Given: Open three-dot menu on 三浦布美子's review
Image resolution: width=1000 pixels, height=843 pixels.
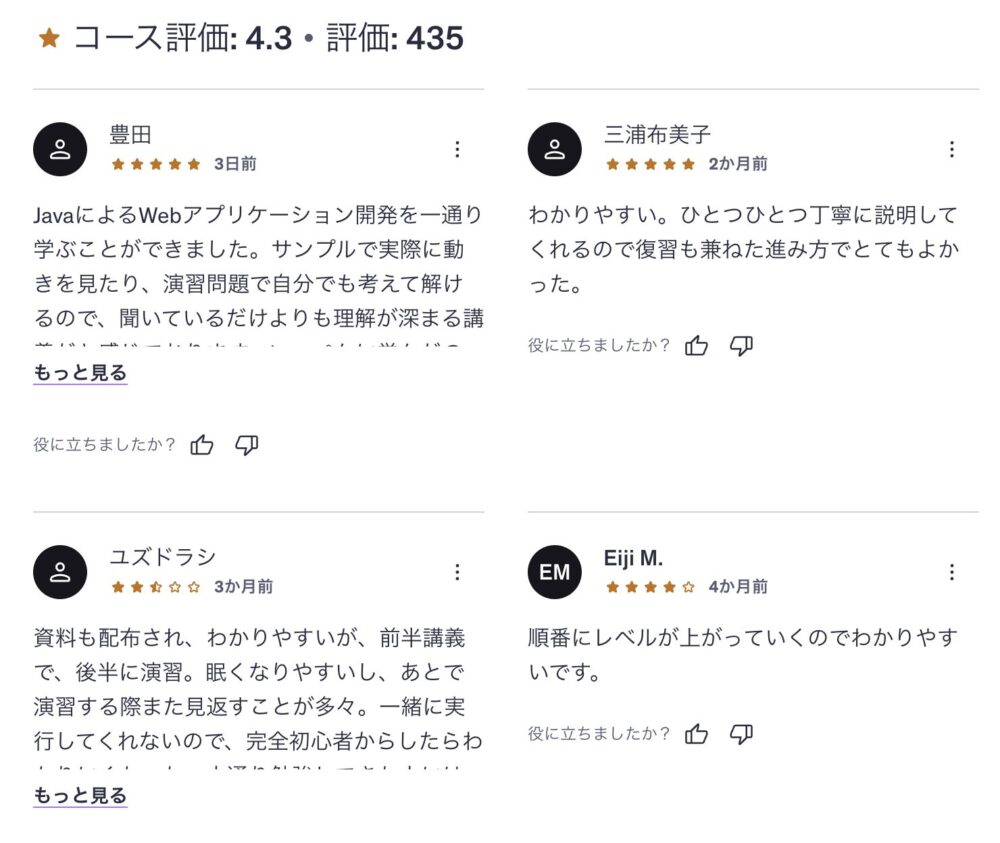Looking at the screenshot, I should (951, 149).
